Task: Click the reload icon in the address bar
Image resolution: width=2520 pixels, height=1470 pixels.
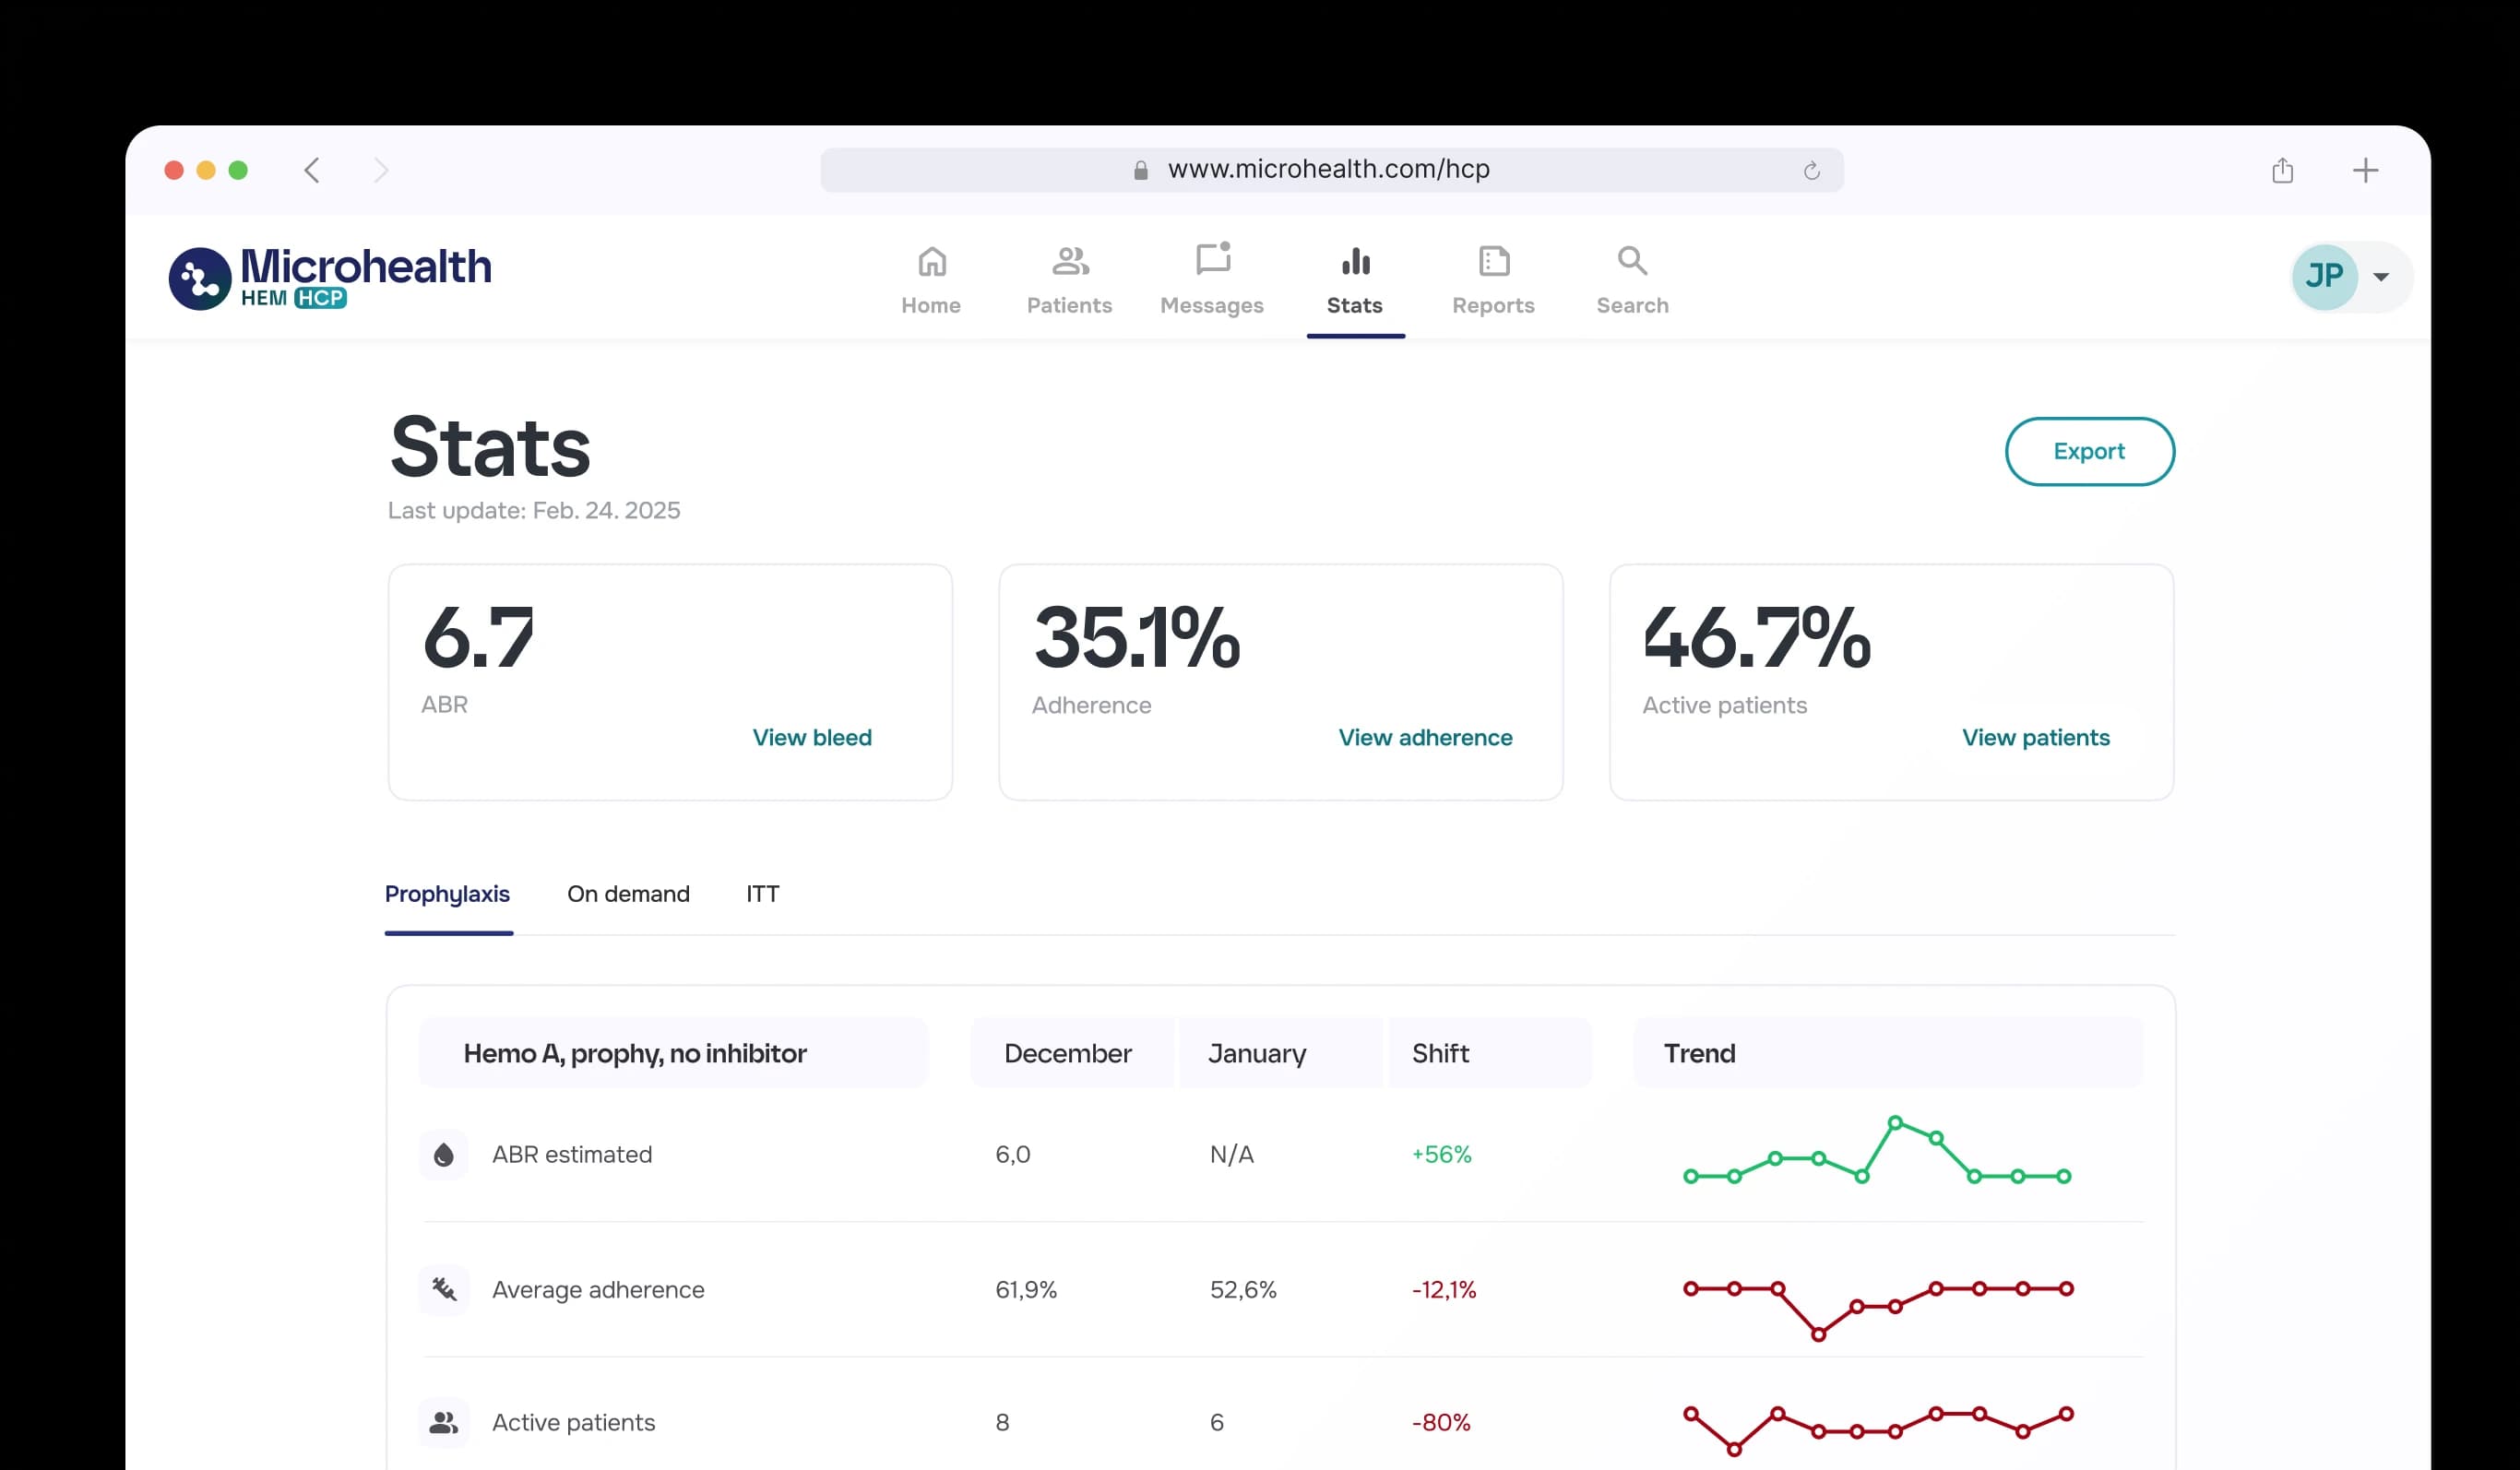Action: click(x=1813, y=169)
